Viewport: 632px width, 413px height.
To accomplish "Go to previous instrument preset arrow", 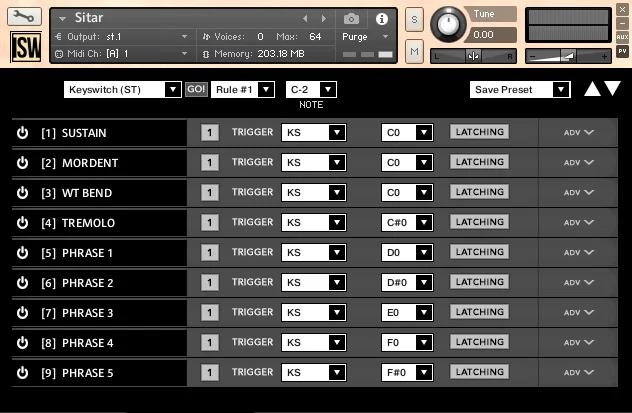I will [305, 19].
